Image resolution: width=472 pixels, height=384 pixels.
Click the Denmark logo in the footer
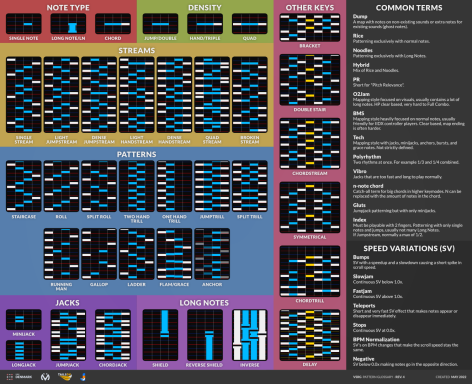coord(19,377)
